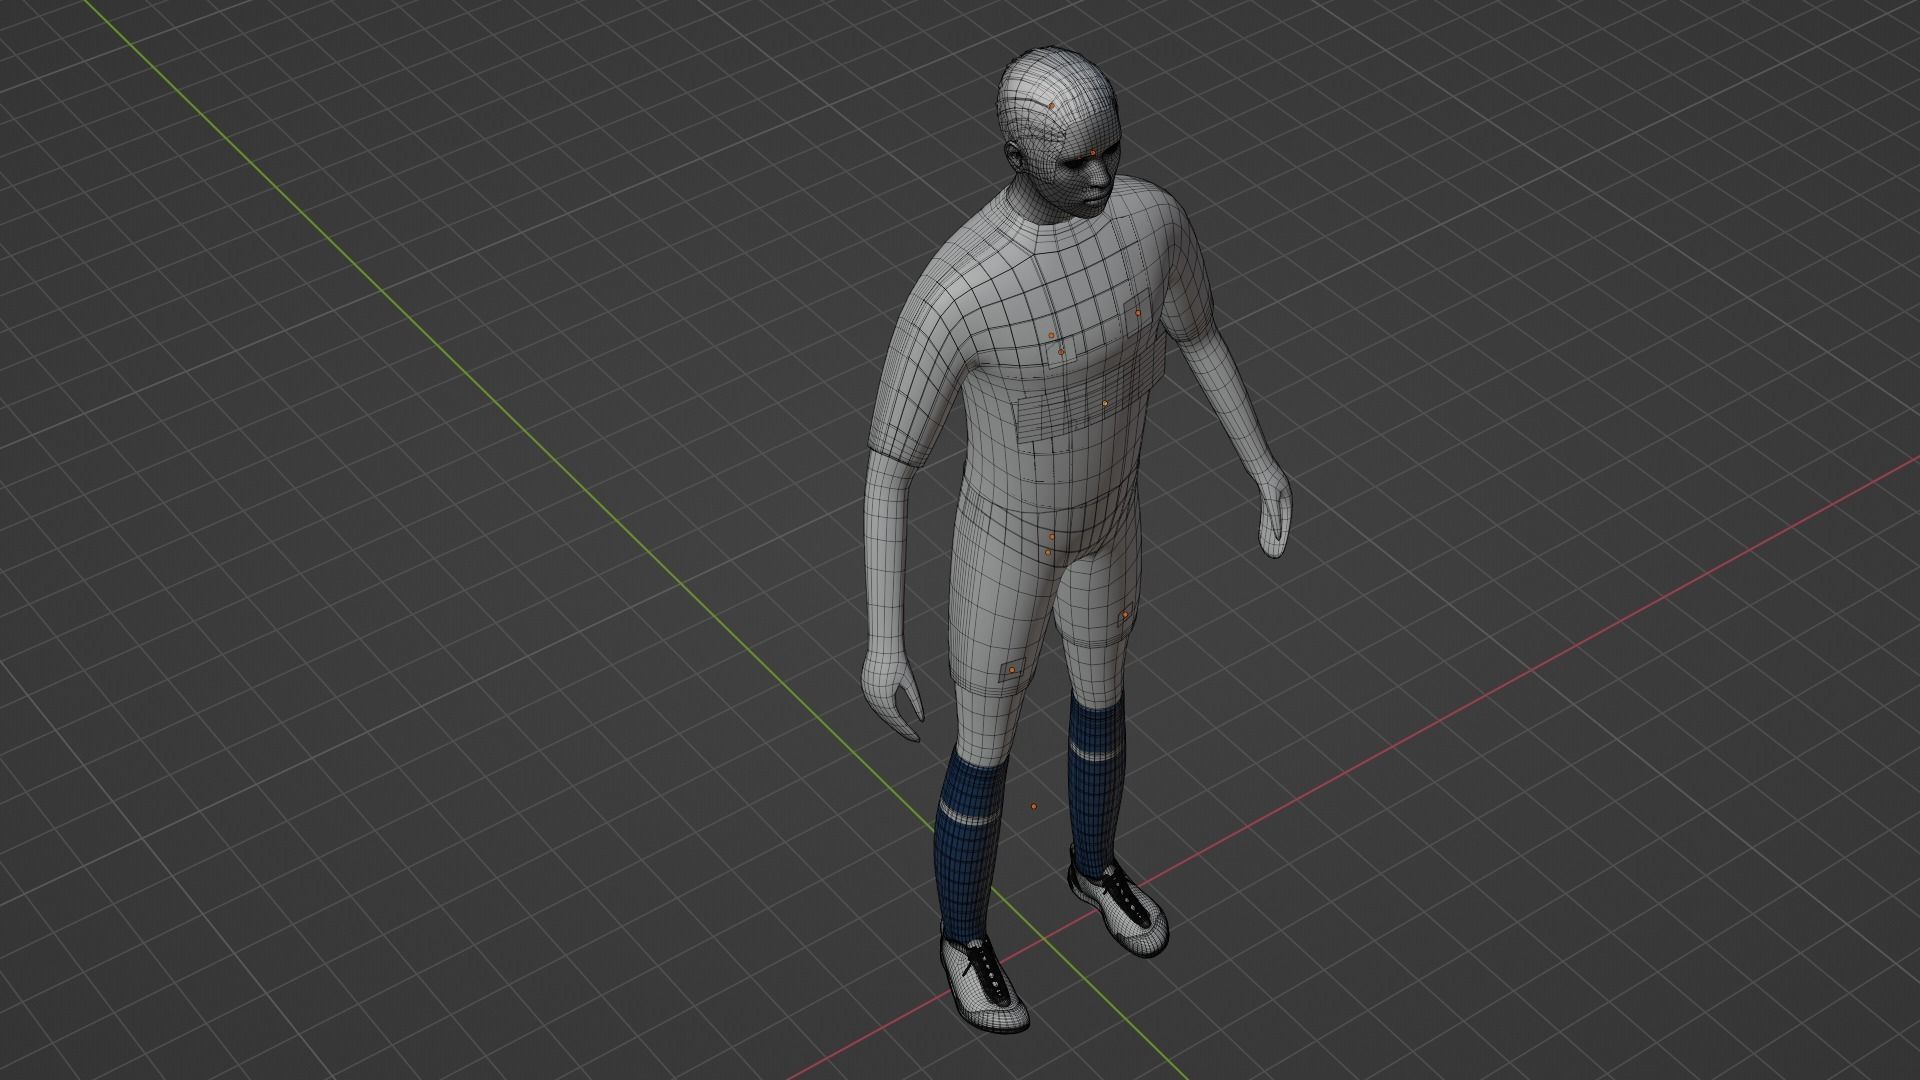Click the orange origin dot on the forehead
This screenshot has width=1920, height=1080.
point(1093,153)
